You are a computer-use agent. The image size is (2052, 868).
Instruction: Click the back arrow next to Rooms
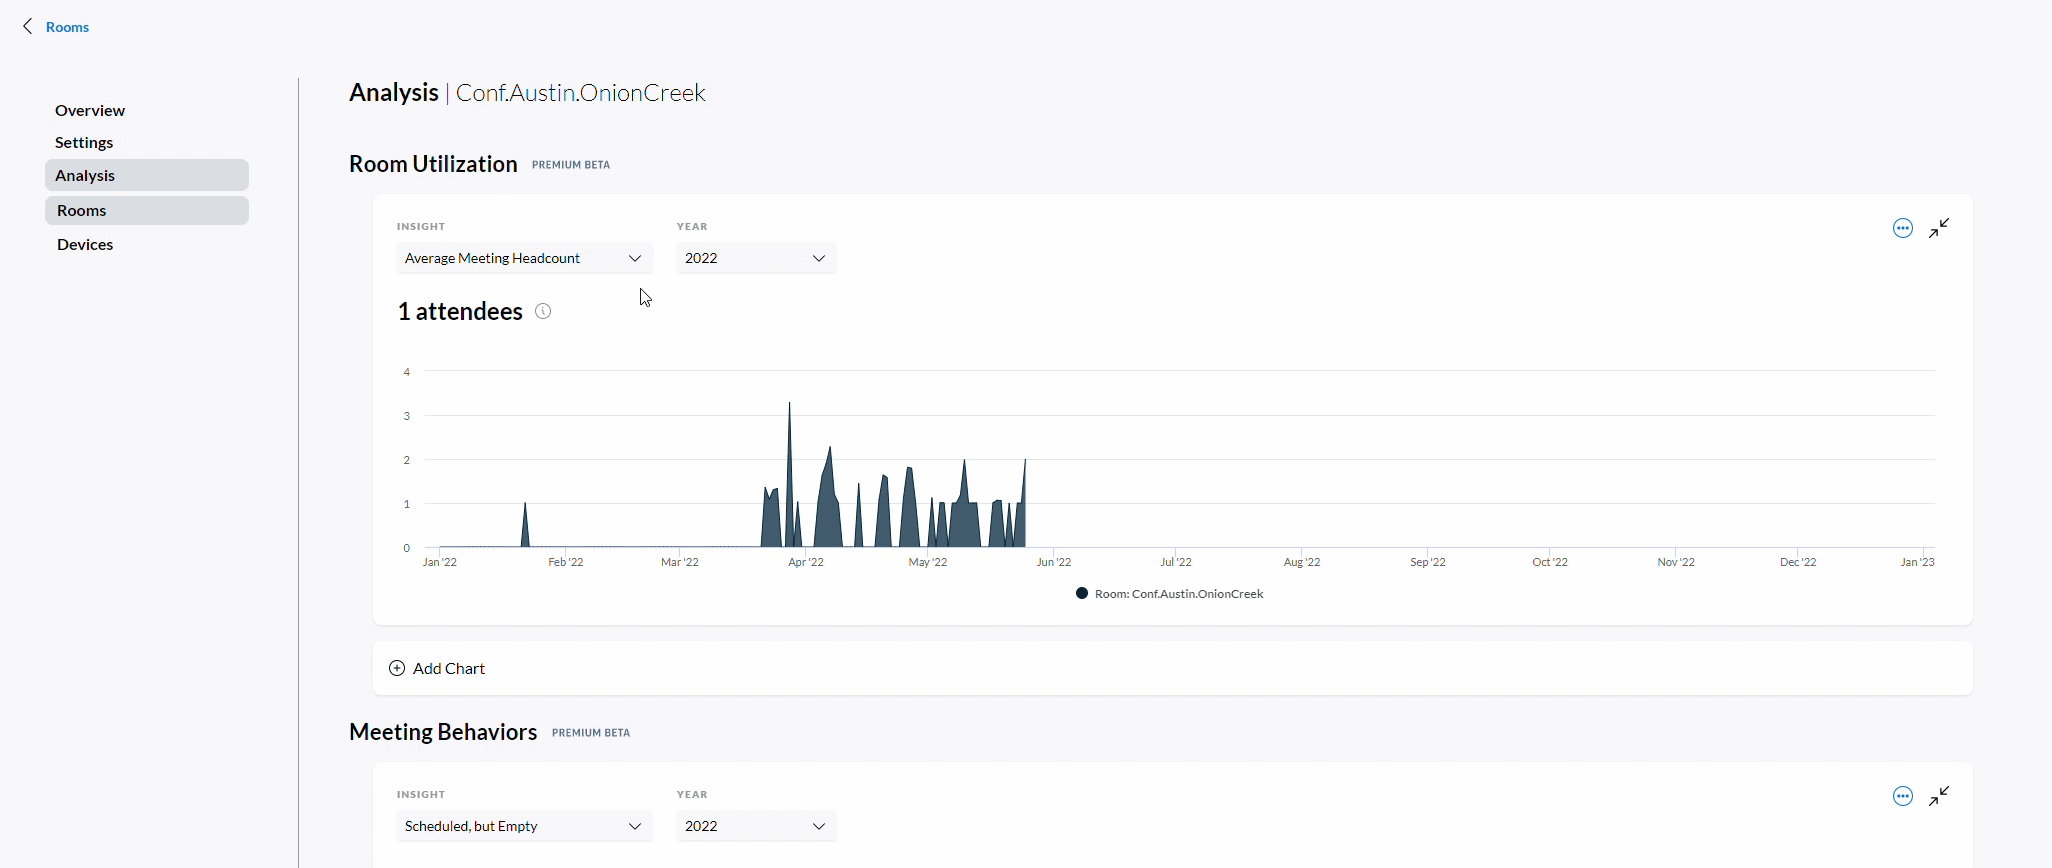tap(28, 27)
